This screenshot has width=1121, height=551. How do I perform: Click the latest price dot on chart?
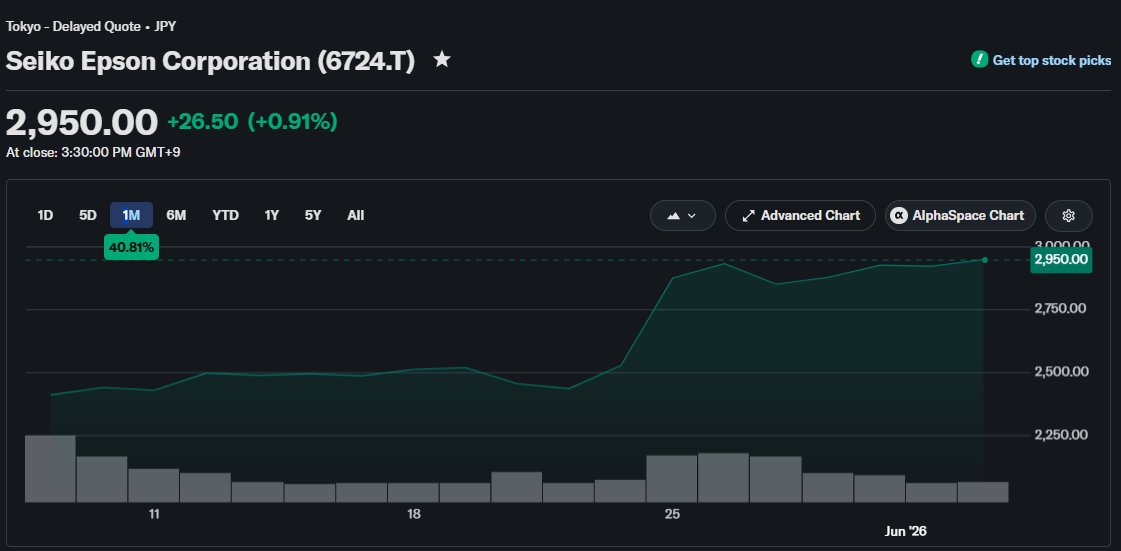tap(984, 260)
